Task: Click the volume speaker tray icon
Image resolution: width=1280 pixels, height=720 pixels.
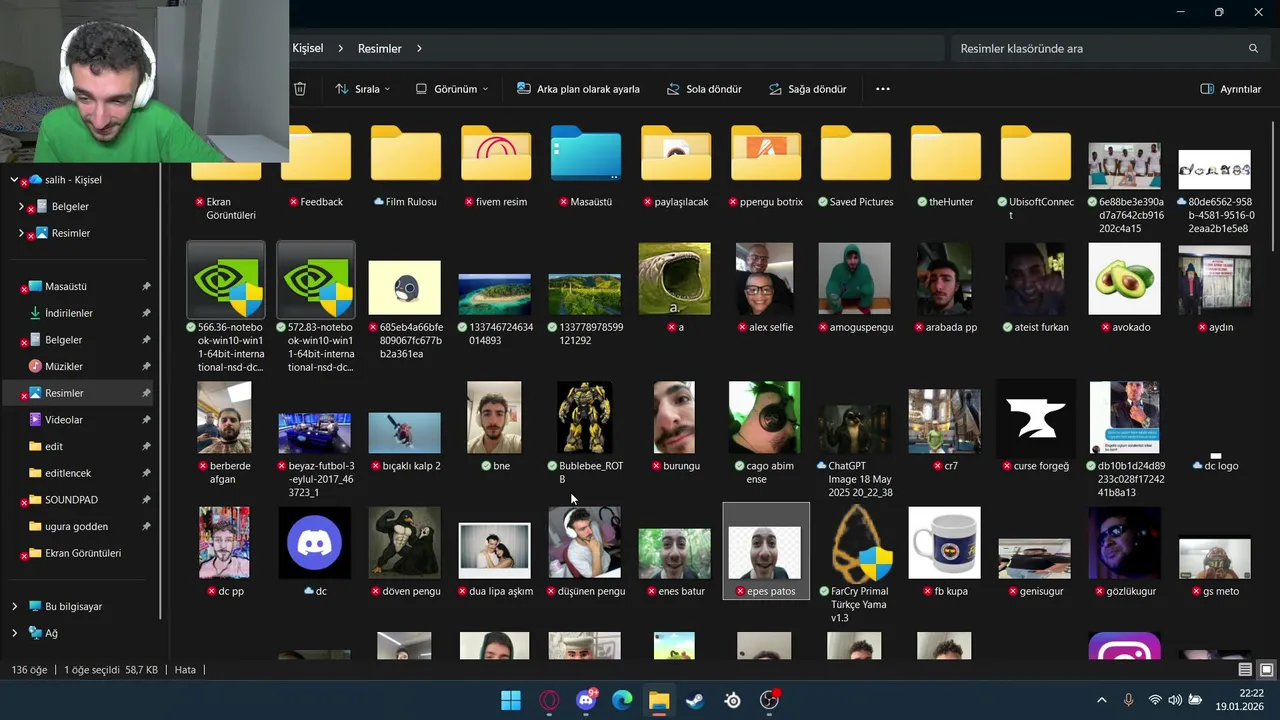Action: point(1175,700)
